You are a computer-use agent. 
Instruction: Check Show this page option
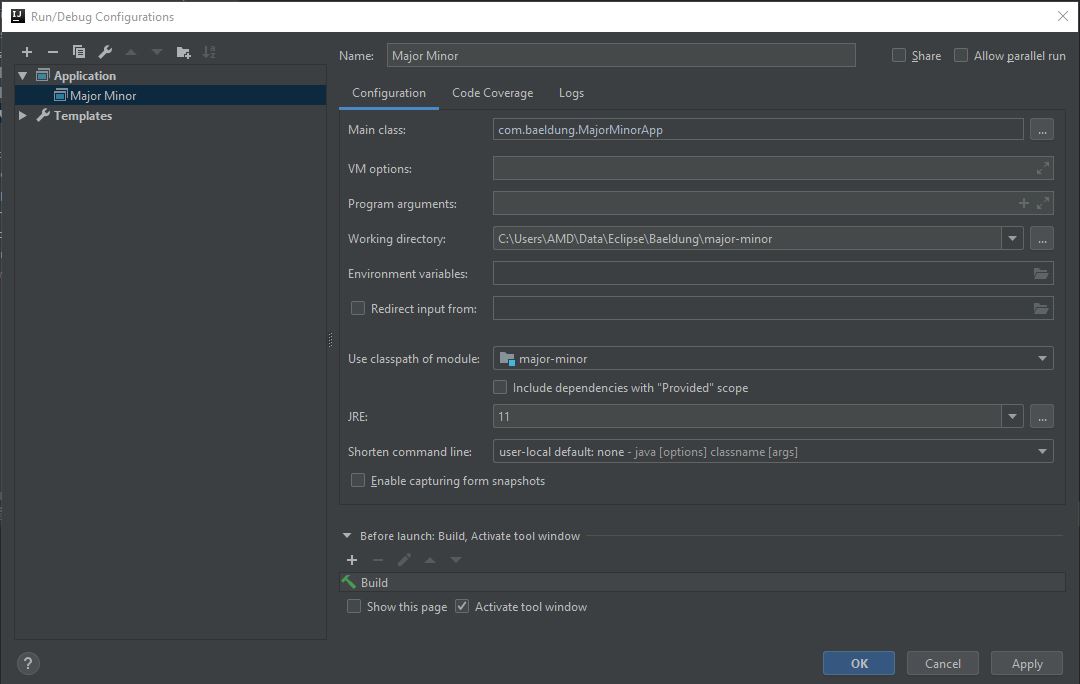[x=353, y=606]
